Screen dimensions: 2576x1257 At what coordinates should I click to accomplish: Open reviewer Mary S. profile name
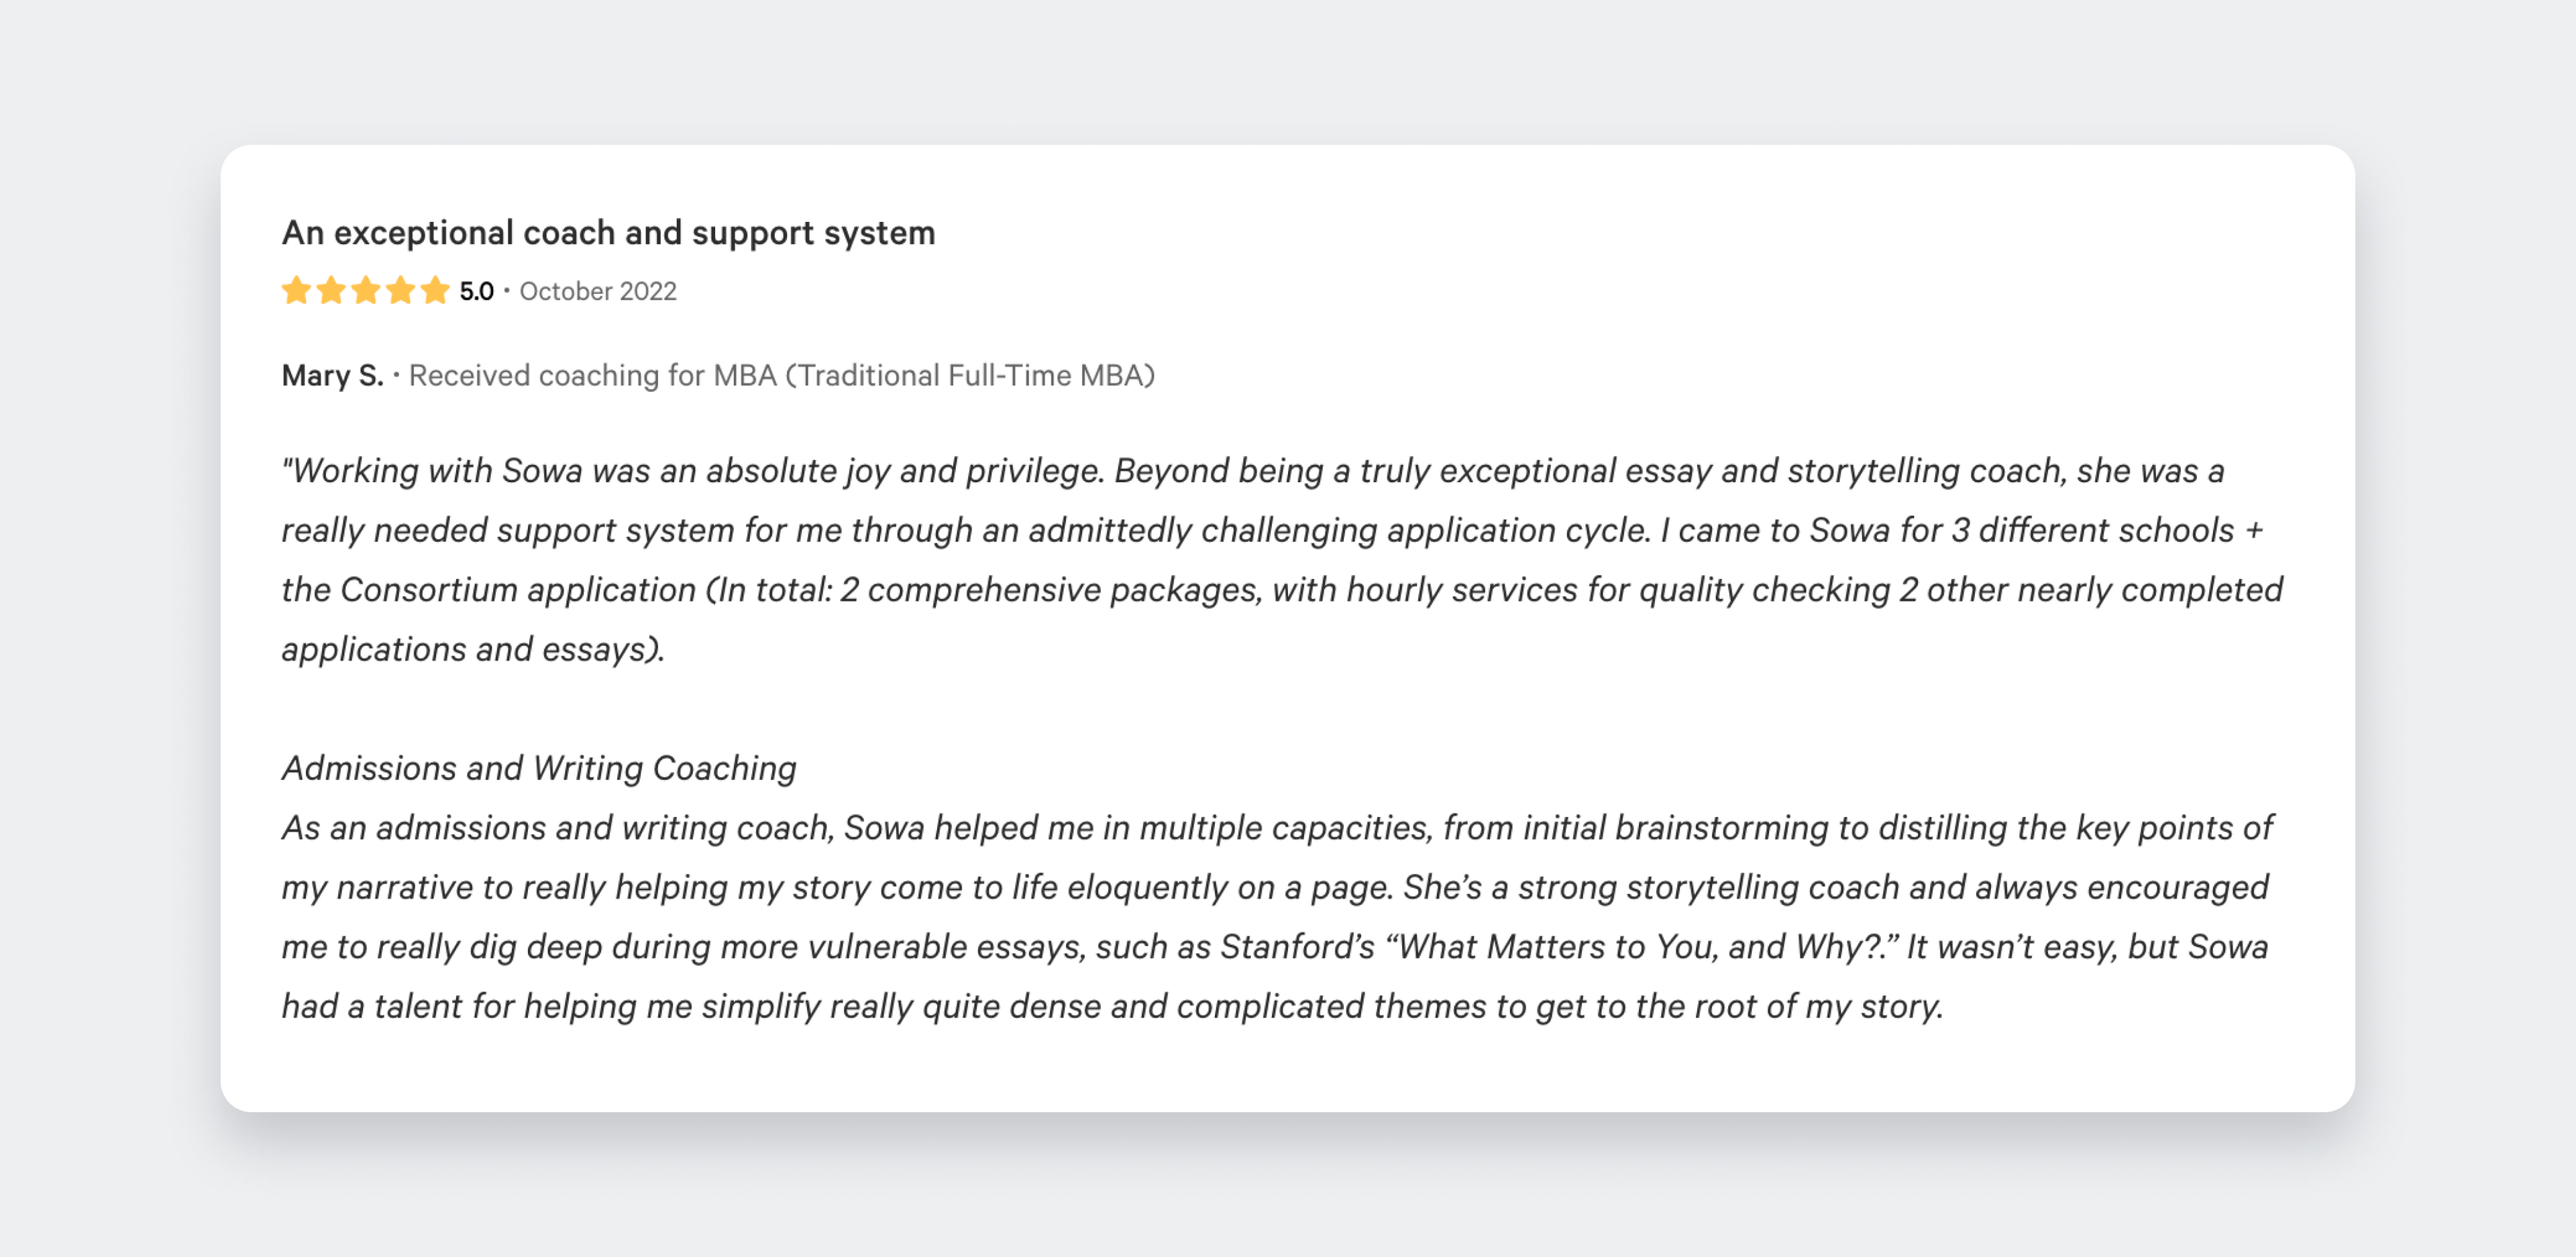coord(332,375)
